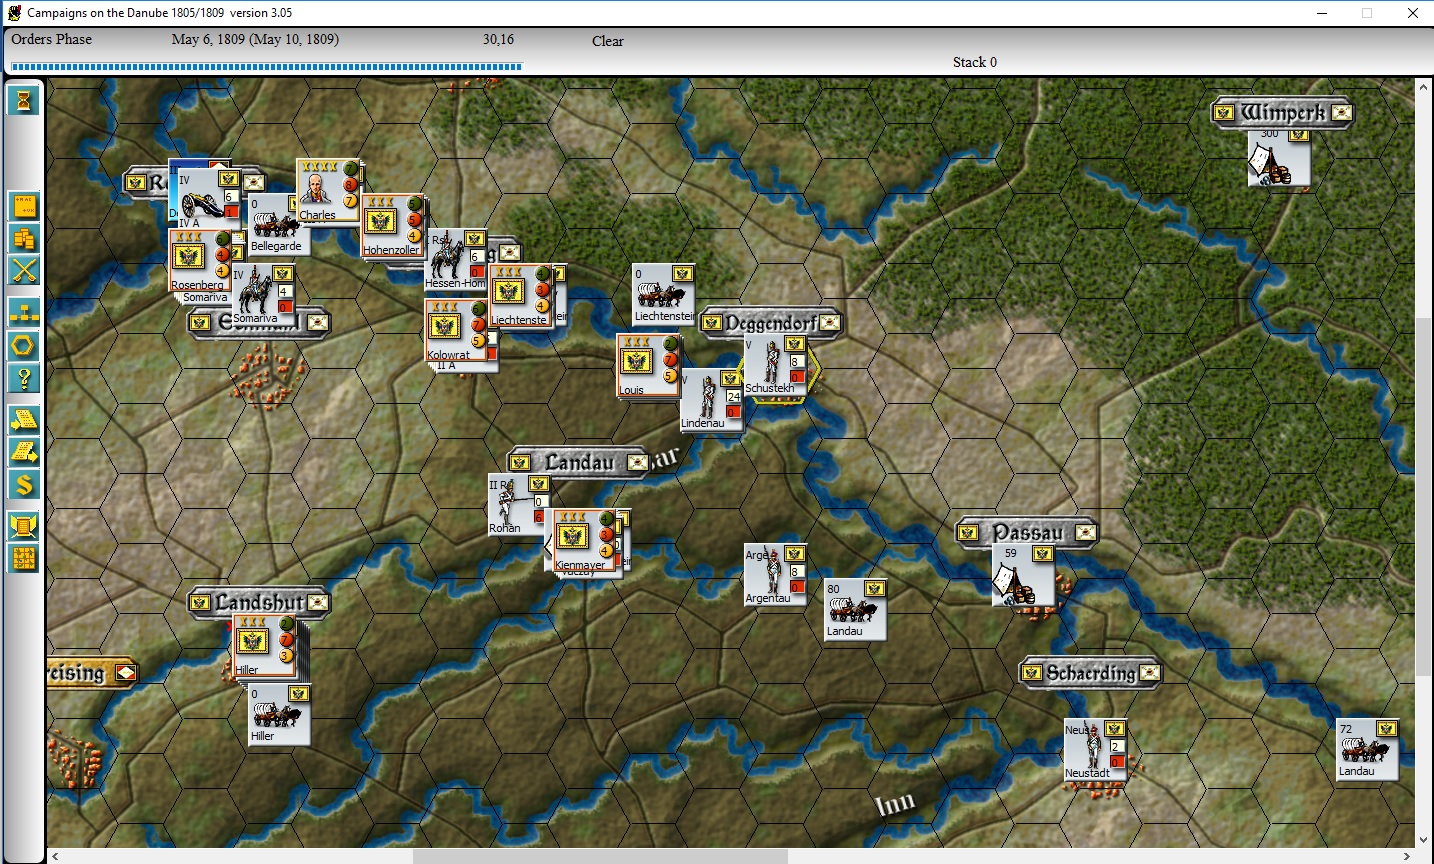
Task: Select the Liechtenstein wagon counter
Action: (664, 294)
